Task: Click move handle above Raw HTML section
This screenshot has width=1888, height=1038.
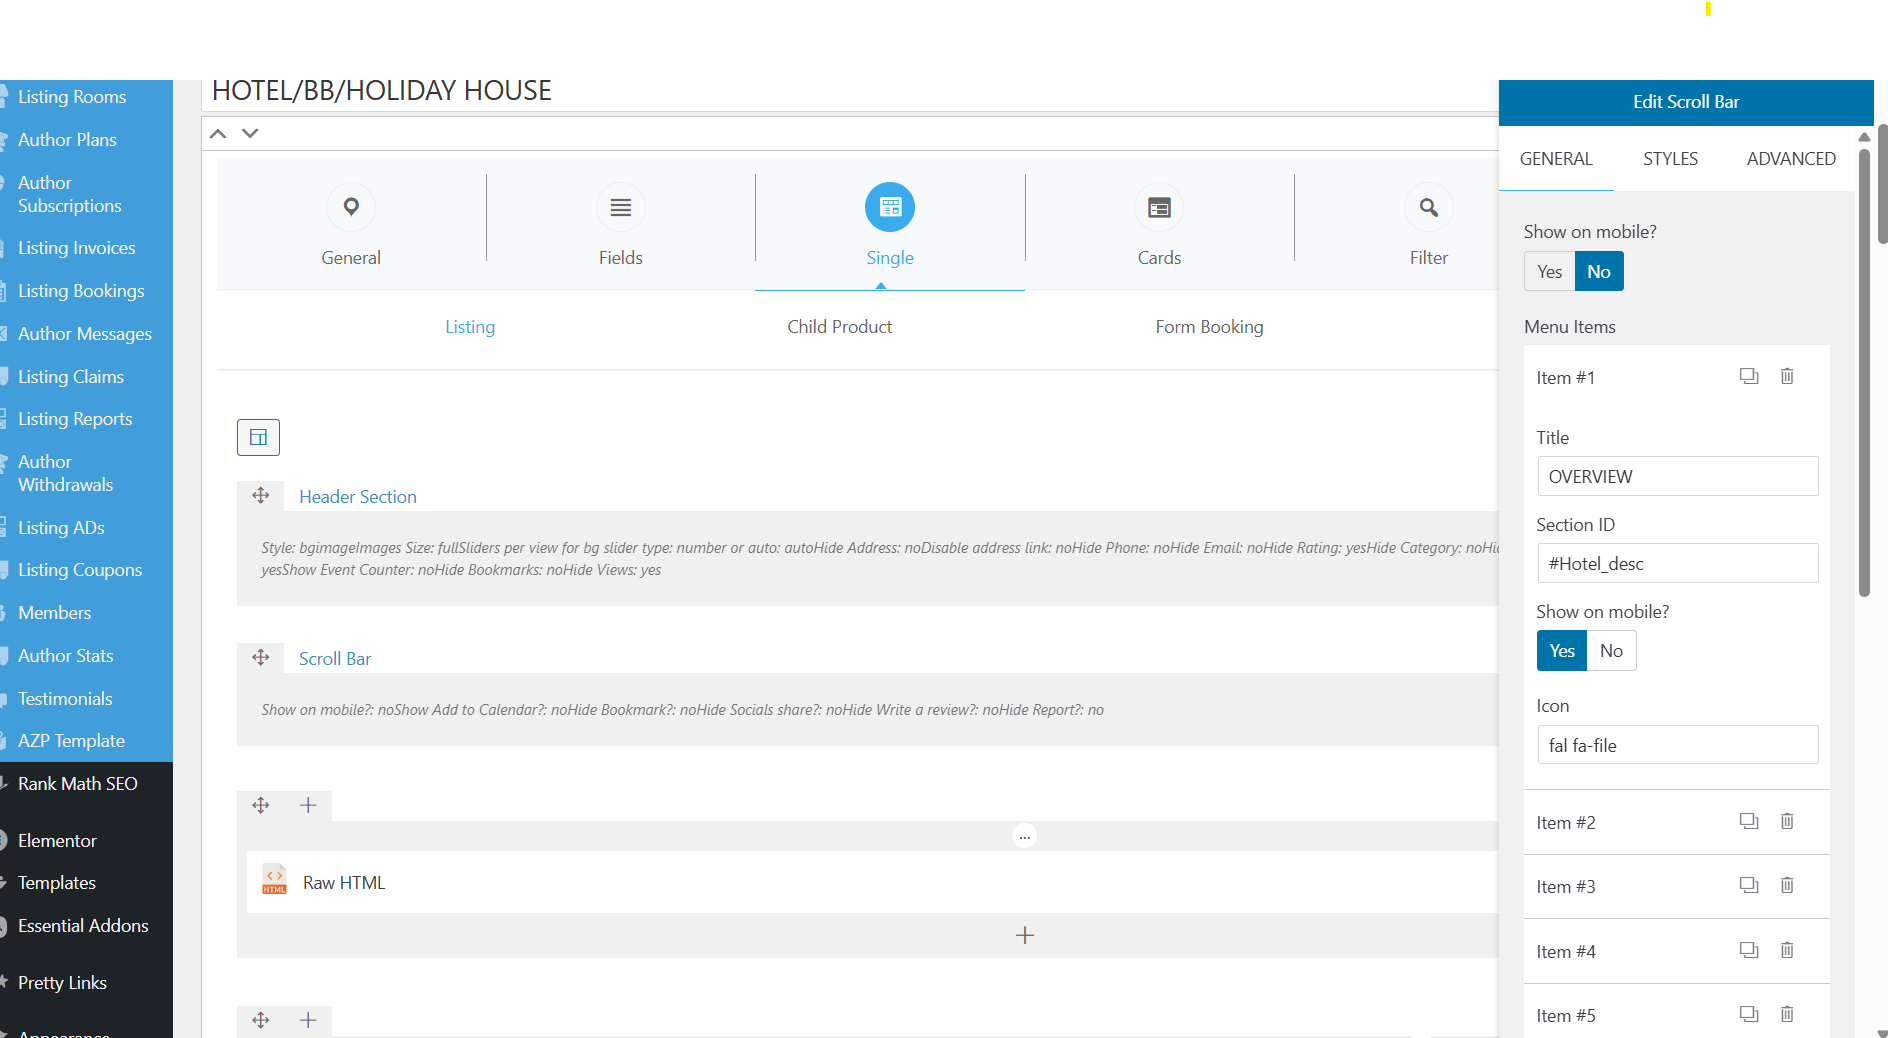Action: (261, 806)
